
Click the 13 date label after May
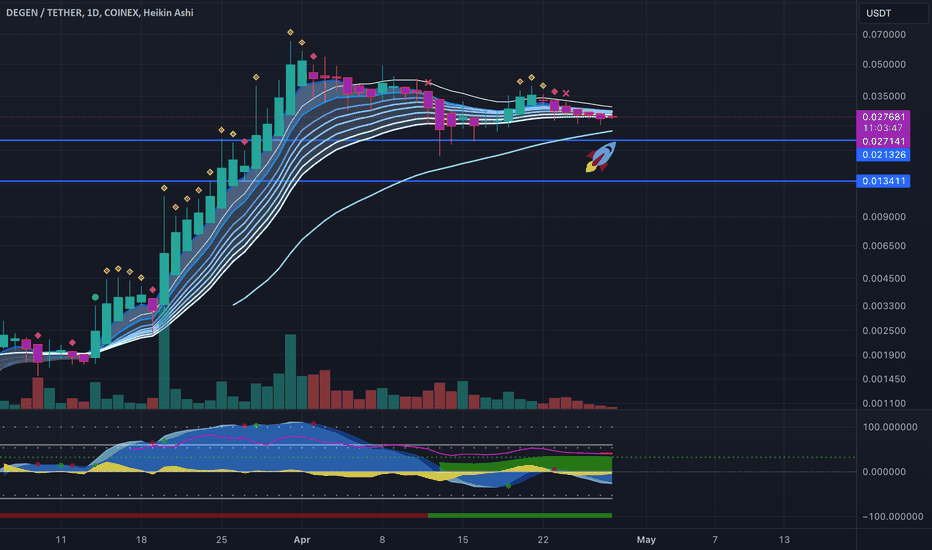(784, 540)
